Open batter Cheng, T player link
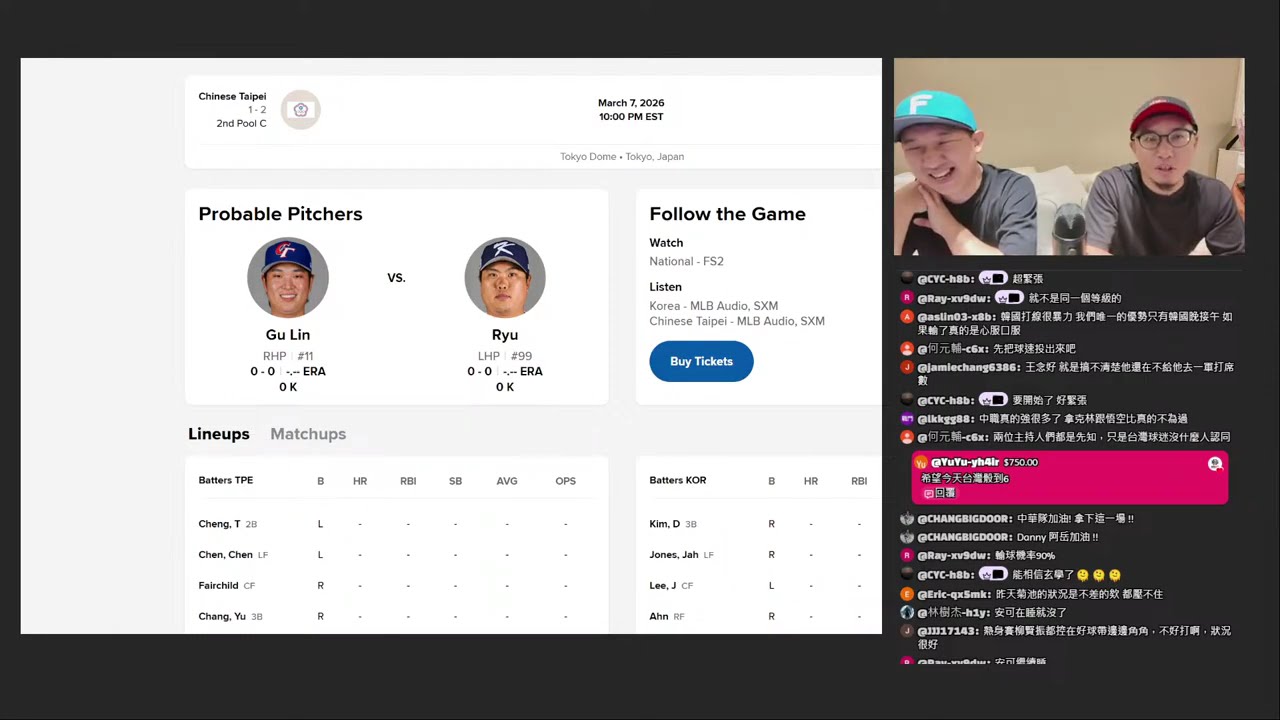Screen dimensions: 1280x720 [x=219, y=524]
